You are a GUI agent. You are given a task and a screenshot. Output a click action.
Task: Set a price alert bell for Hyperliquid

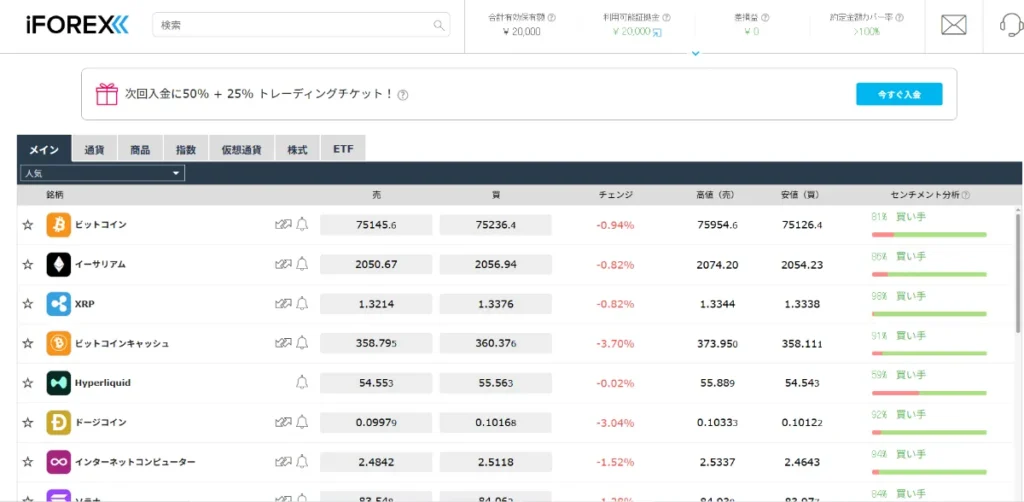[302, 383]
